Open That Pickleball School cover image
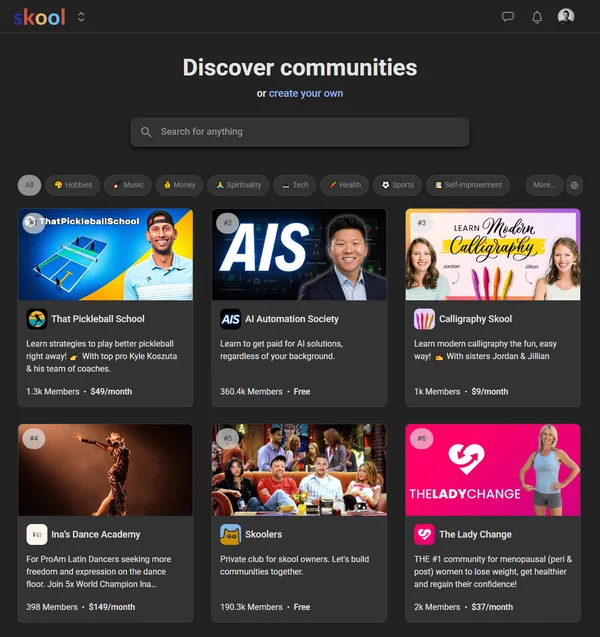 click(106, 254)
